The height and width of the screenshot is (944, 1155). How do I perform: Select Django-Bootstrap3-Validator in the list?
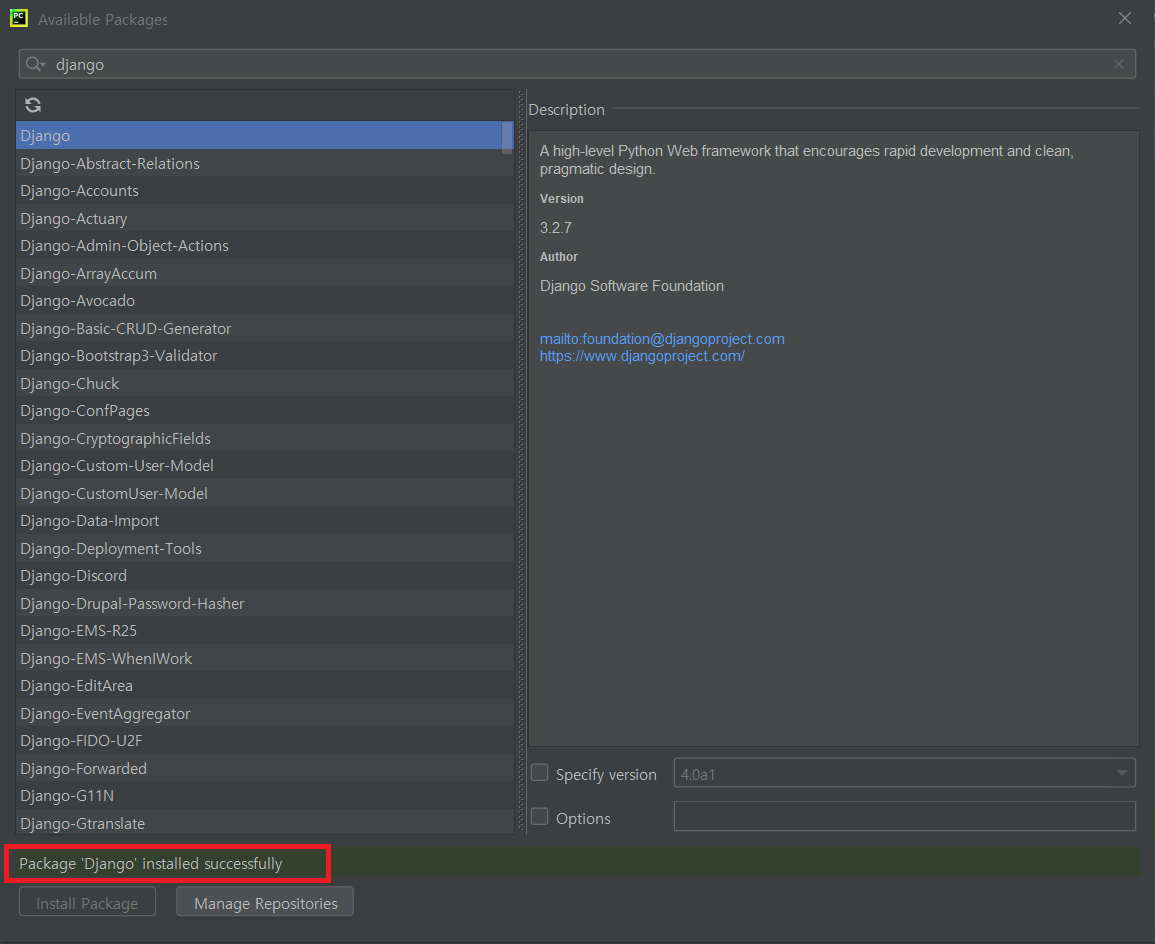click(264, 356)
